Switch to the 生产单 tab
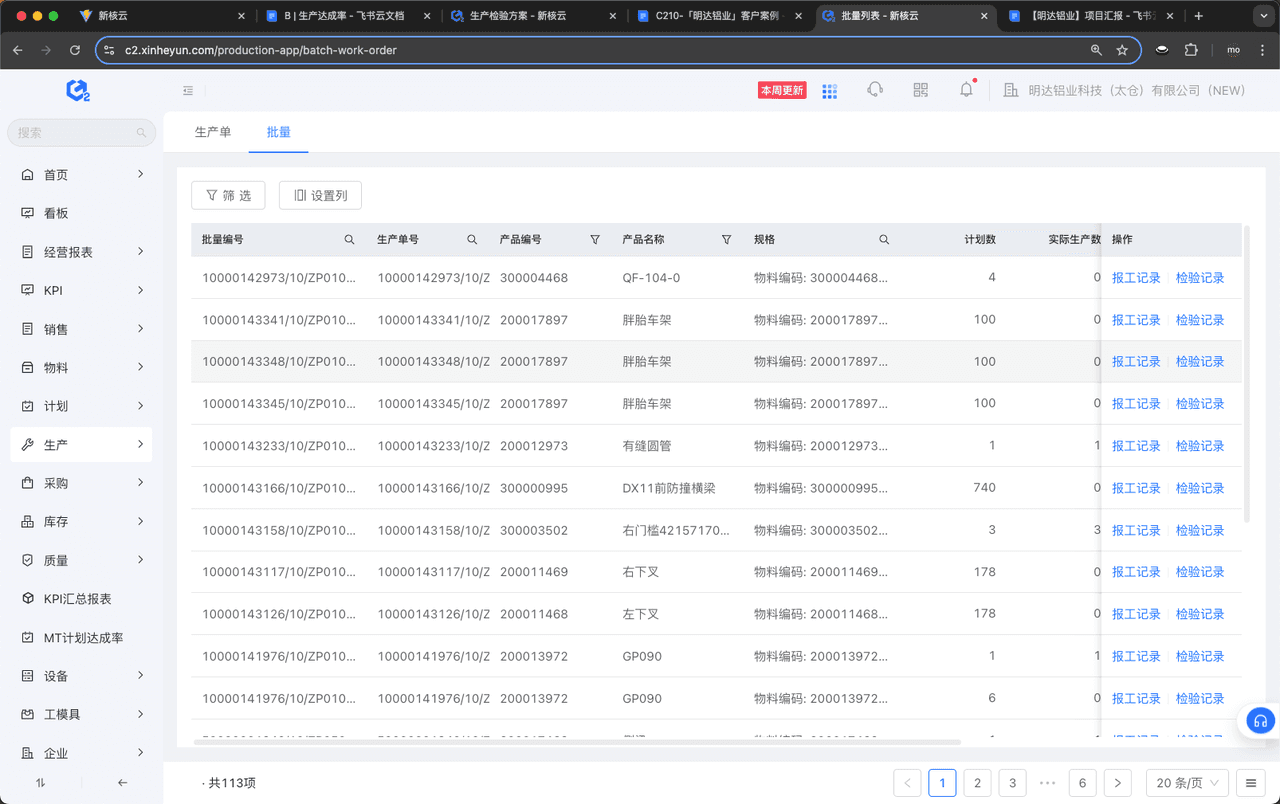 pos(212,132)
